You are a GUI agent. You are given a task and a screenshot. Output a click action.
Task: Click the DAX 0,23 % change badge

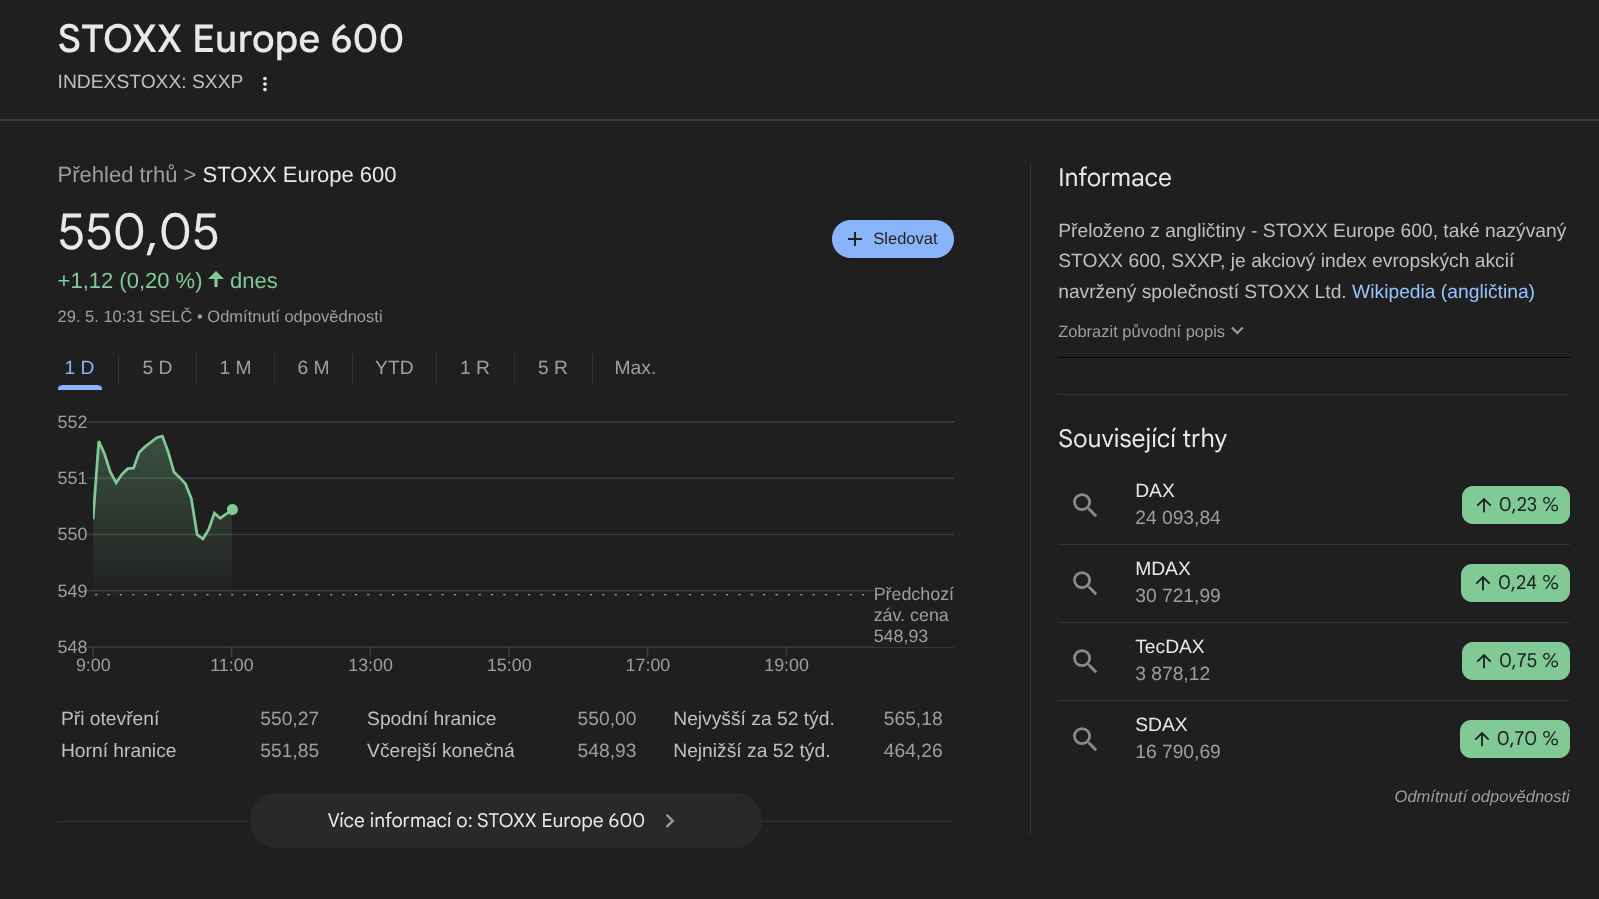pos(1516,505)
